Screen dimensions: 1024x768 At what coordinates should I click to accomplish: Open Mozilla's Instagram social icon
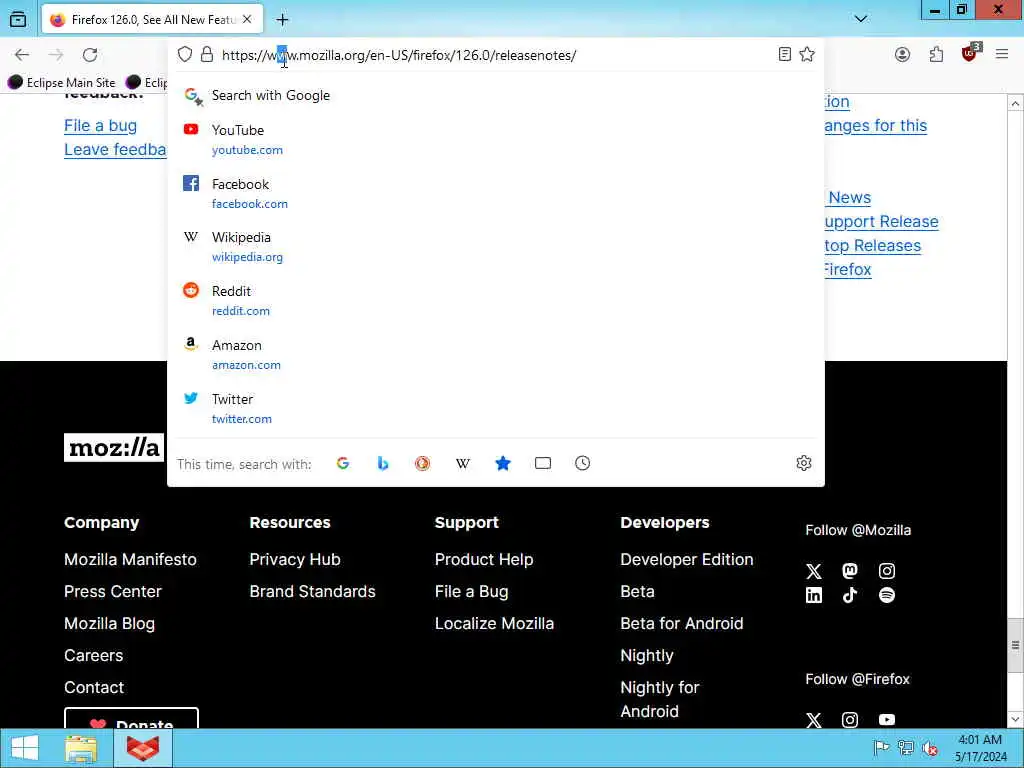[x=886, y=571]
